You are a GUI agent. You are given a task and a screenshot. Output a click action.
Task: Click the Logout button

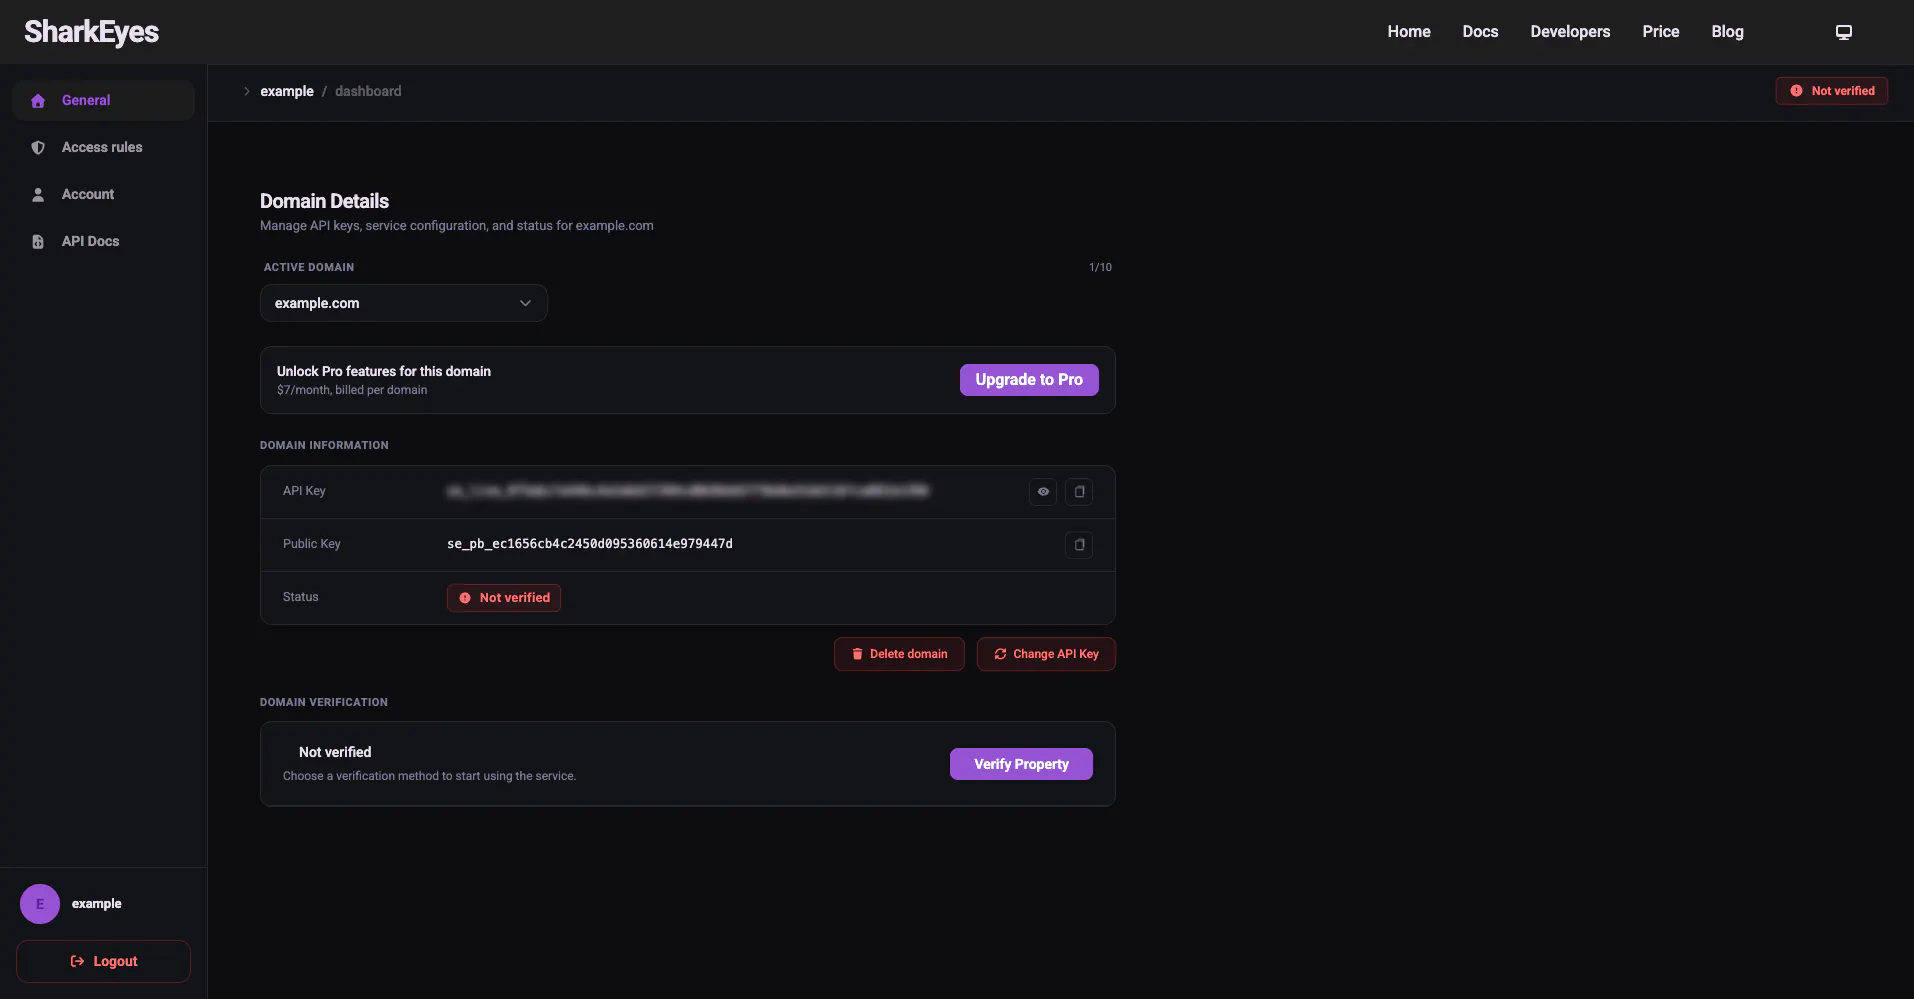[x=103, y=961]
